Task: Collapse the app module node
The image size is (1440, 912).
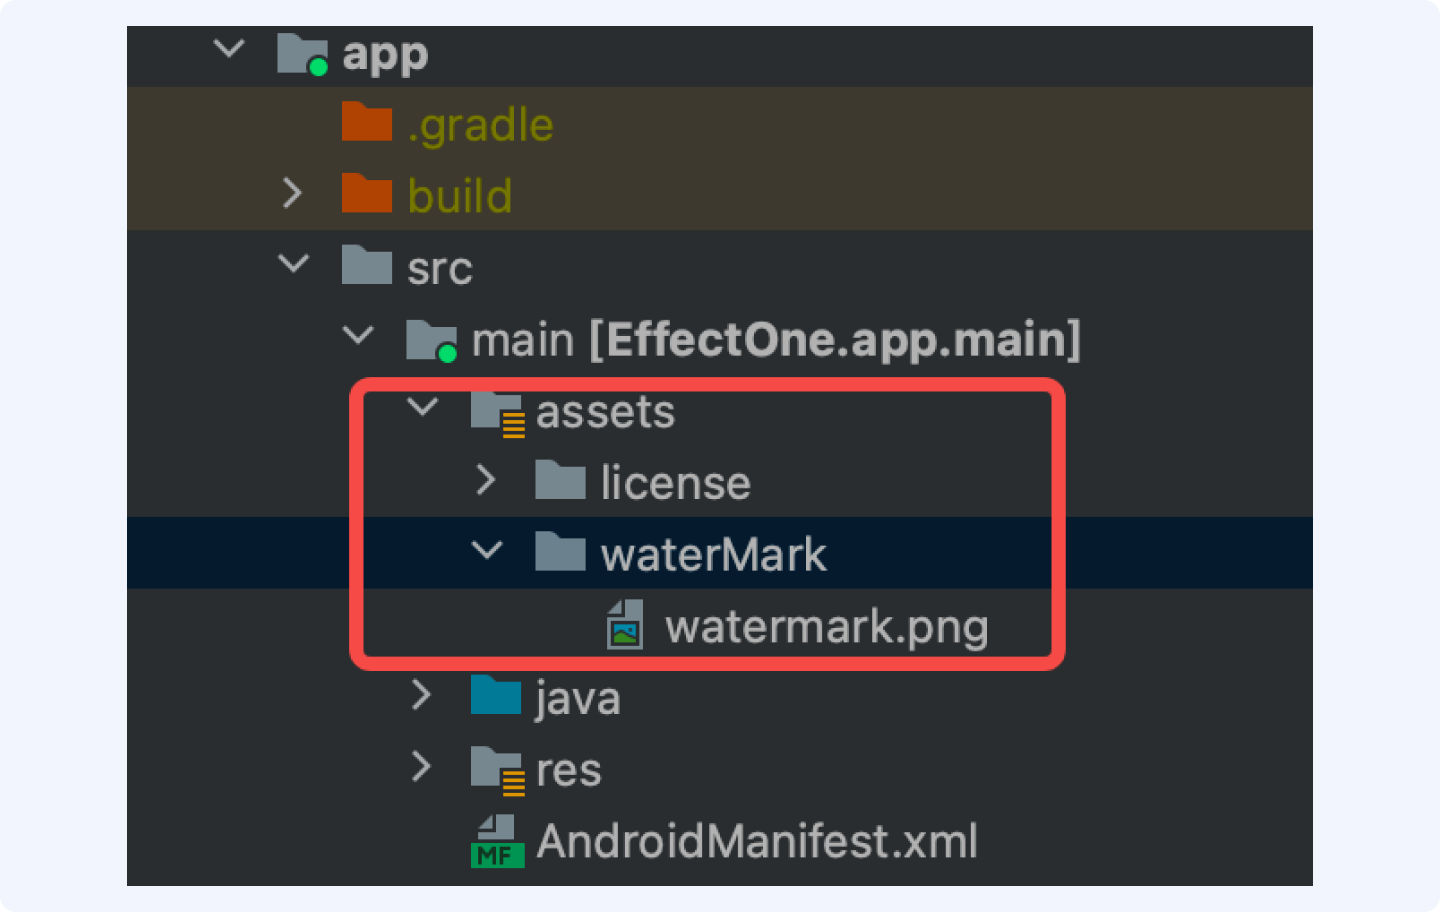Action: (229, 48)
